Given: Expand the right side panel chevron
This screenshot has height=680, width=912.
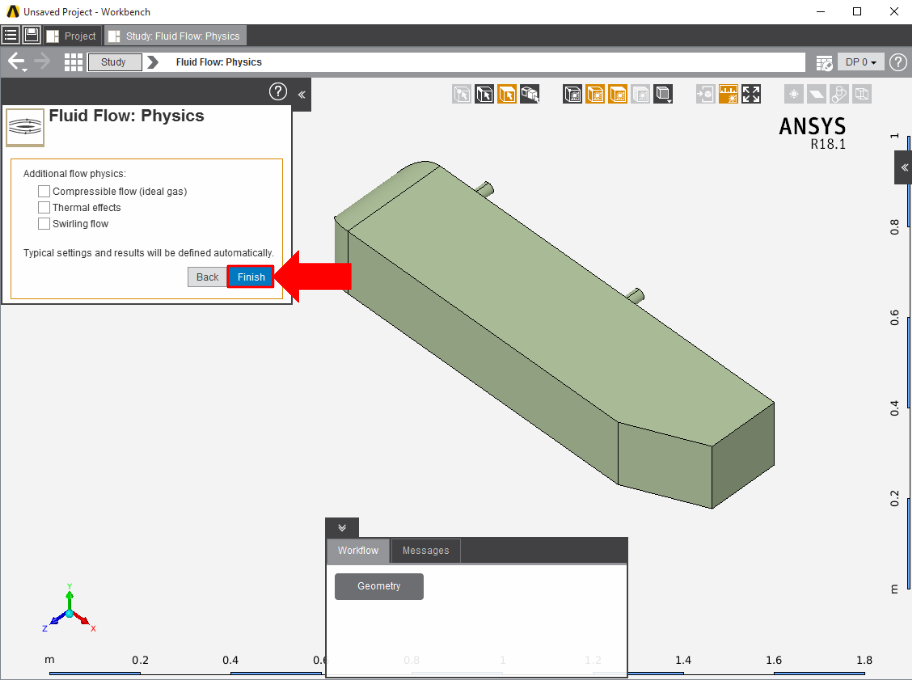Looking at the screenshot, I should coord(904,168).
